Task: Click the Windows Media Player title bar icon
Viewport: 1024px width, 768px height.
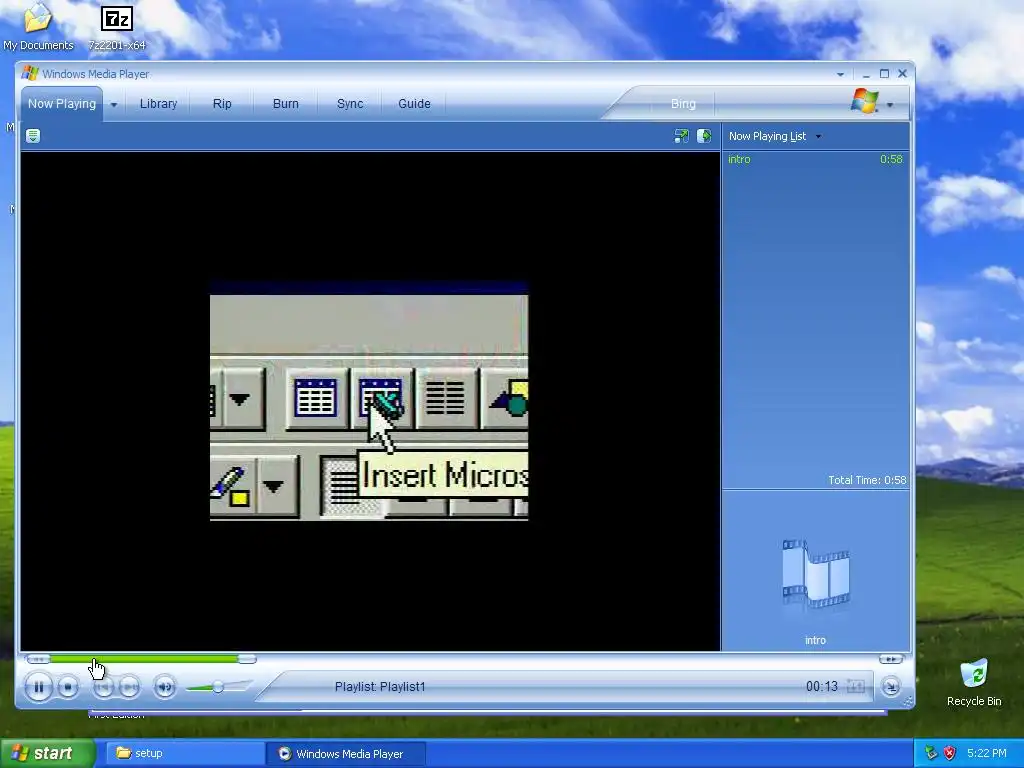Action: click(30, 73)
